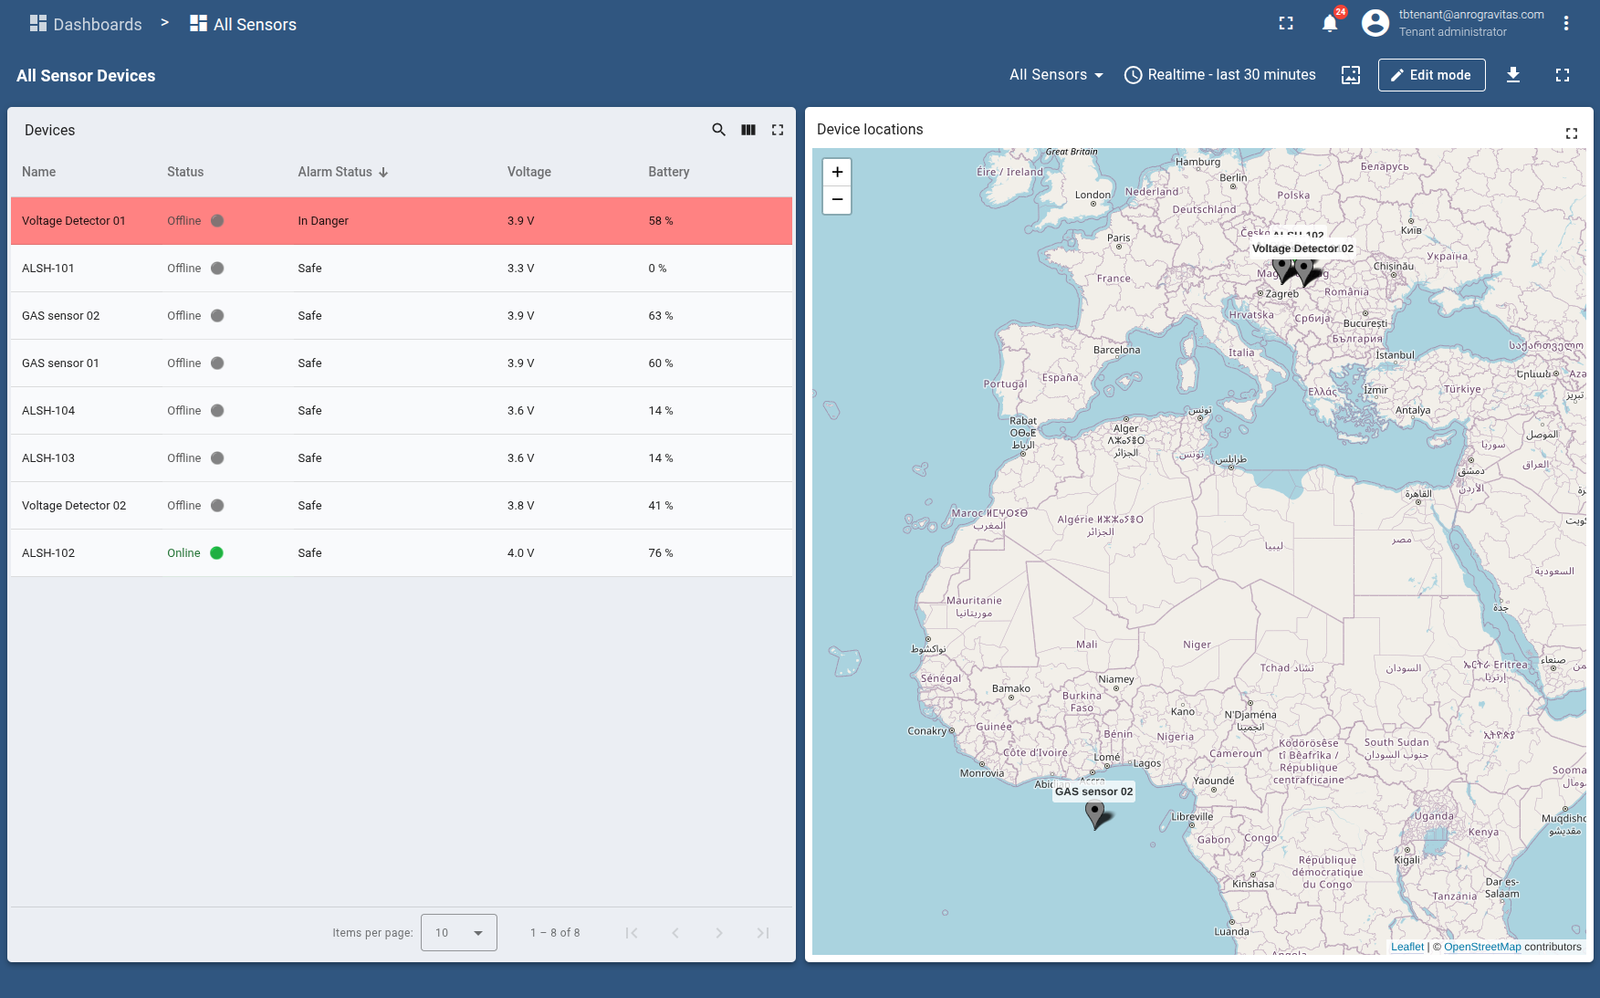Click the dashboard image export icon
The height and width of the screenshot is (998, 1600).
(1350, 75)
